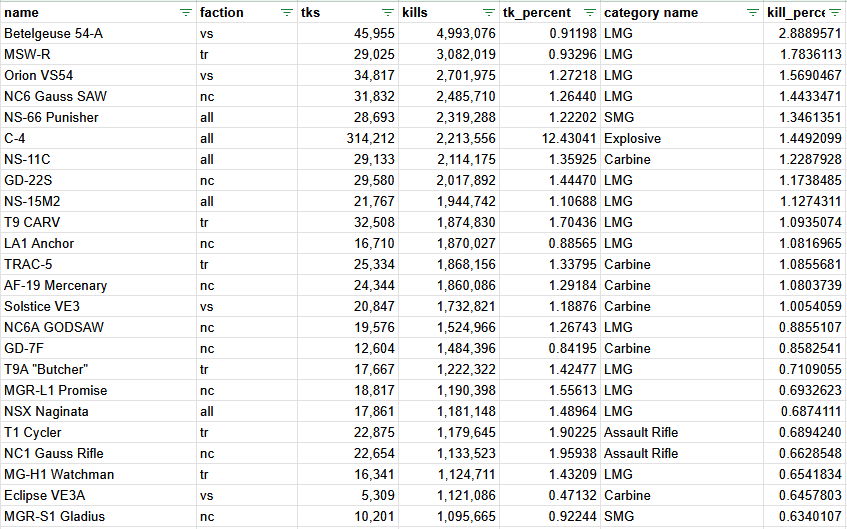Select tk_percent value 12.43041

[x=550, y=139]
